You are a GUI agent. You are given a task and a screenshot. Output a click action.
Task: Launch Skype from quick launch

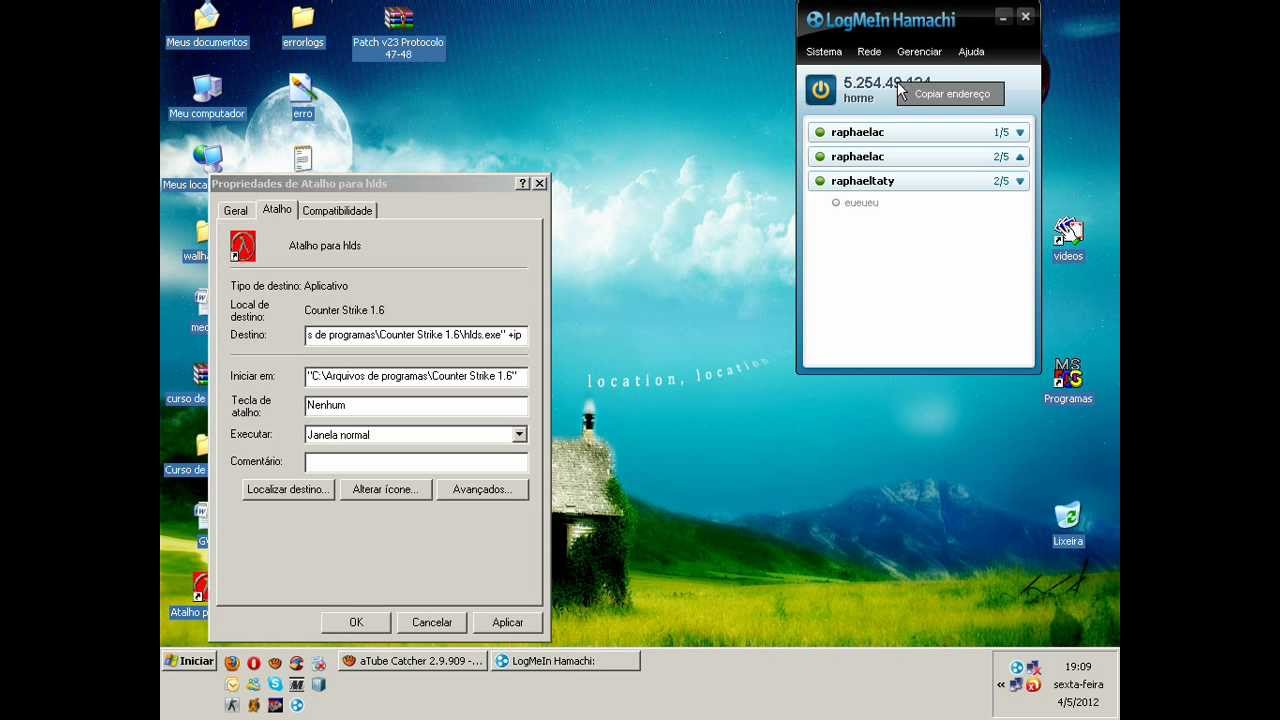coord(275,685)
